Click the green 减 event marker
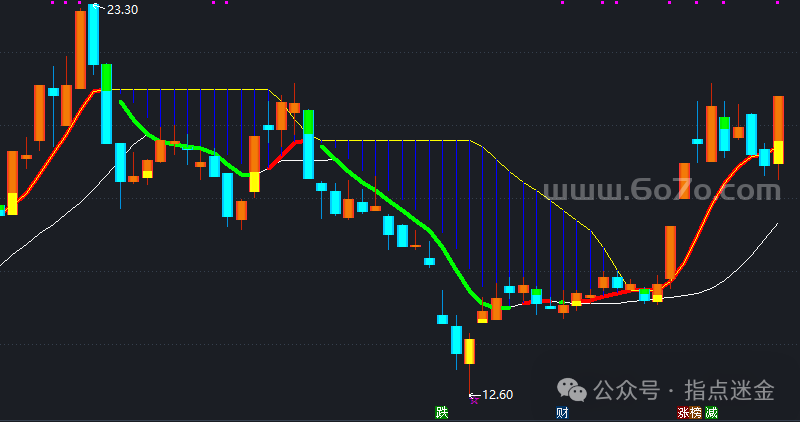 [x=711, y=412]
